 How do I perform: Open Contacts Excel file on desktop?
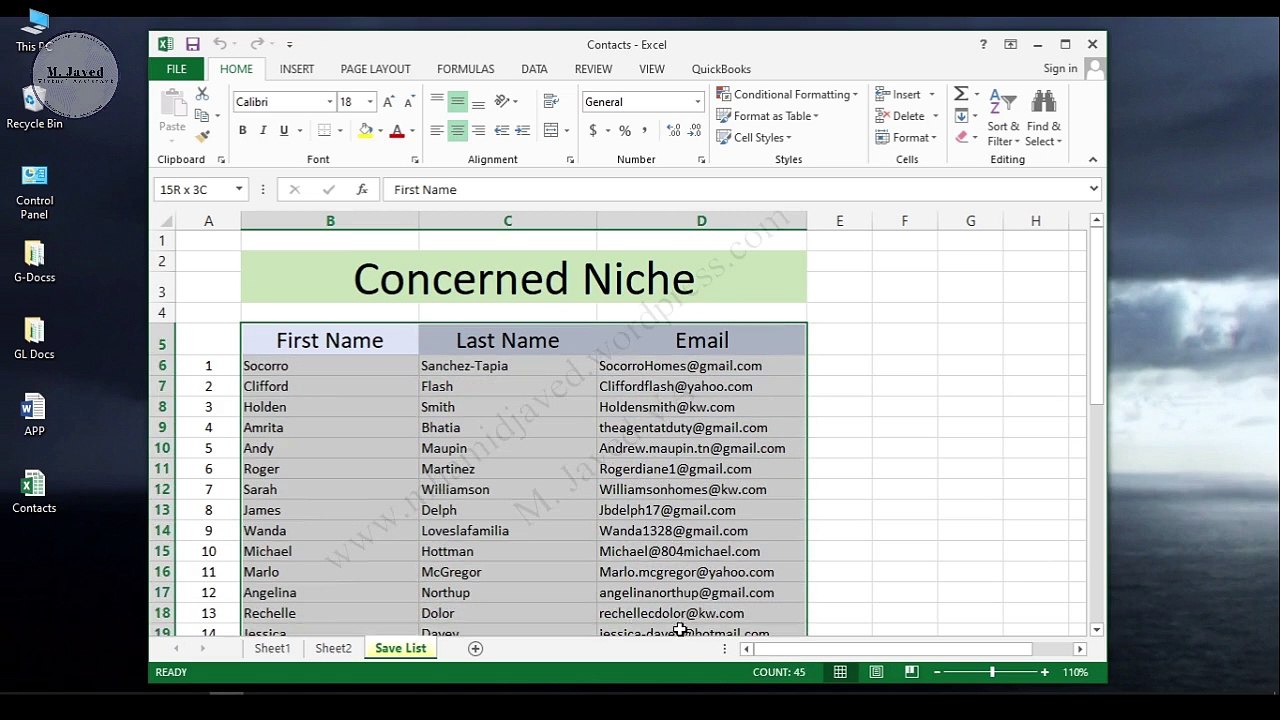click(x=34, y=491)
